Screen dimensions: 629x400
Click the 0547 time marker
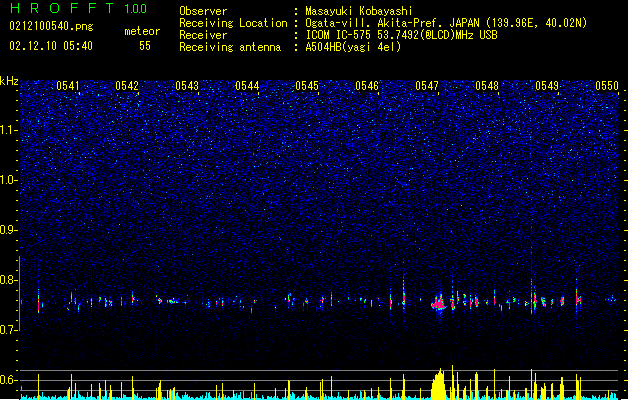tap(427, 86)
